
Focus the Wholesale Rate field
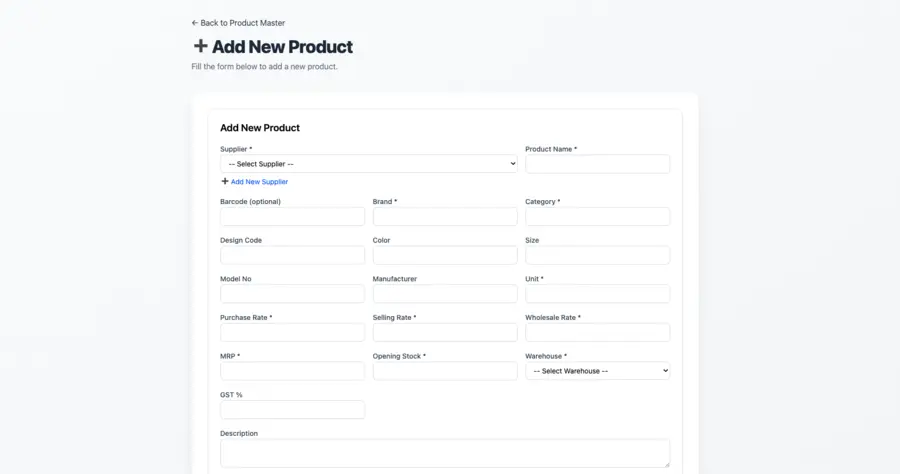(x=597, y=333)
